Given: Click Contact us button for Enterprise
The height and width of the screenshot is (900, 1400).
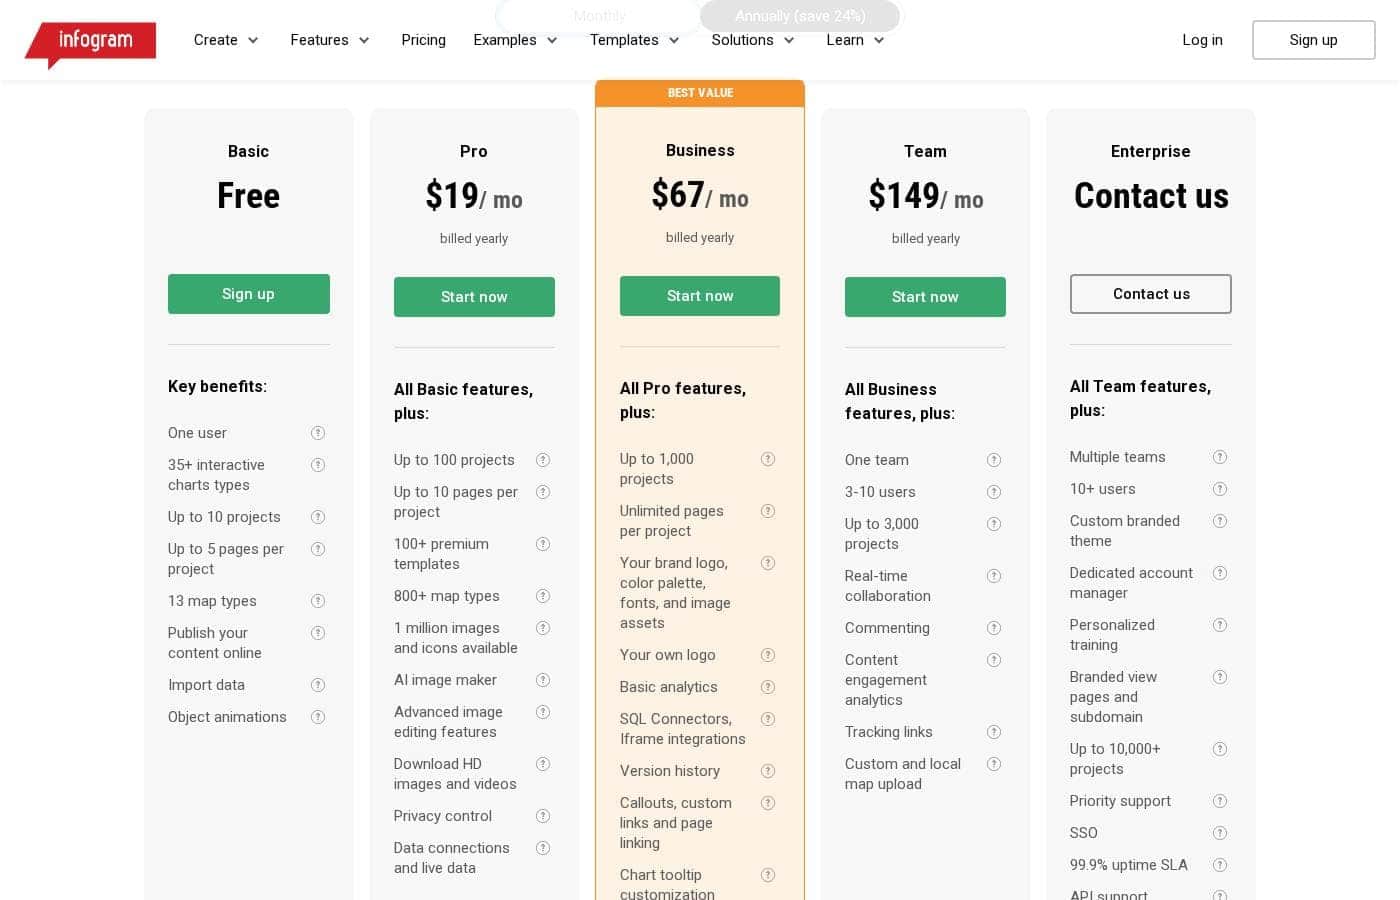Looking at the screenshot, I should click(x=1151, y=294).
